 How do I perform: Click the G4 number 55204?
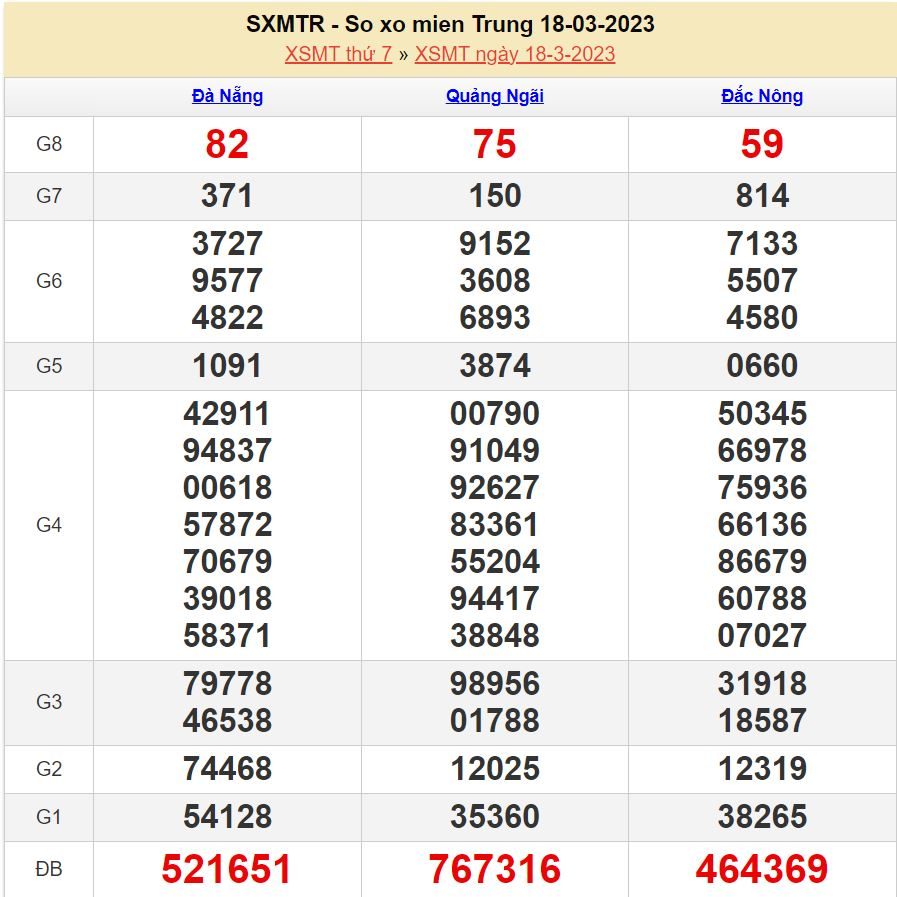495,562
